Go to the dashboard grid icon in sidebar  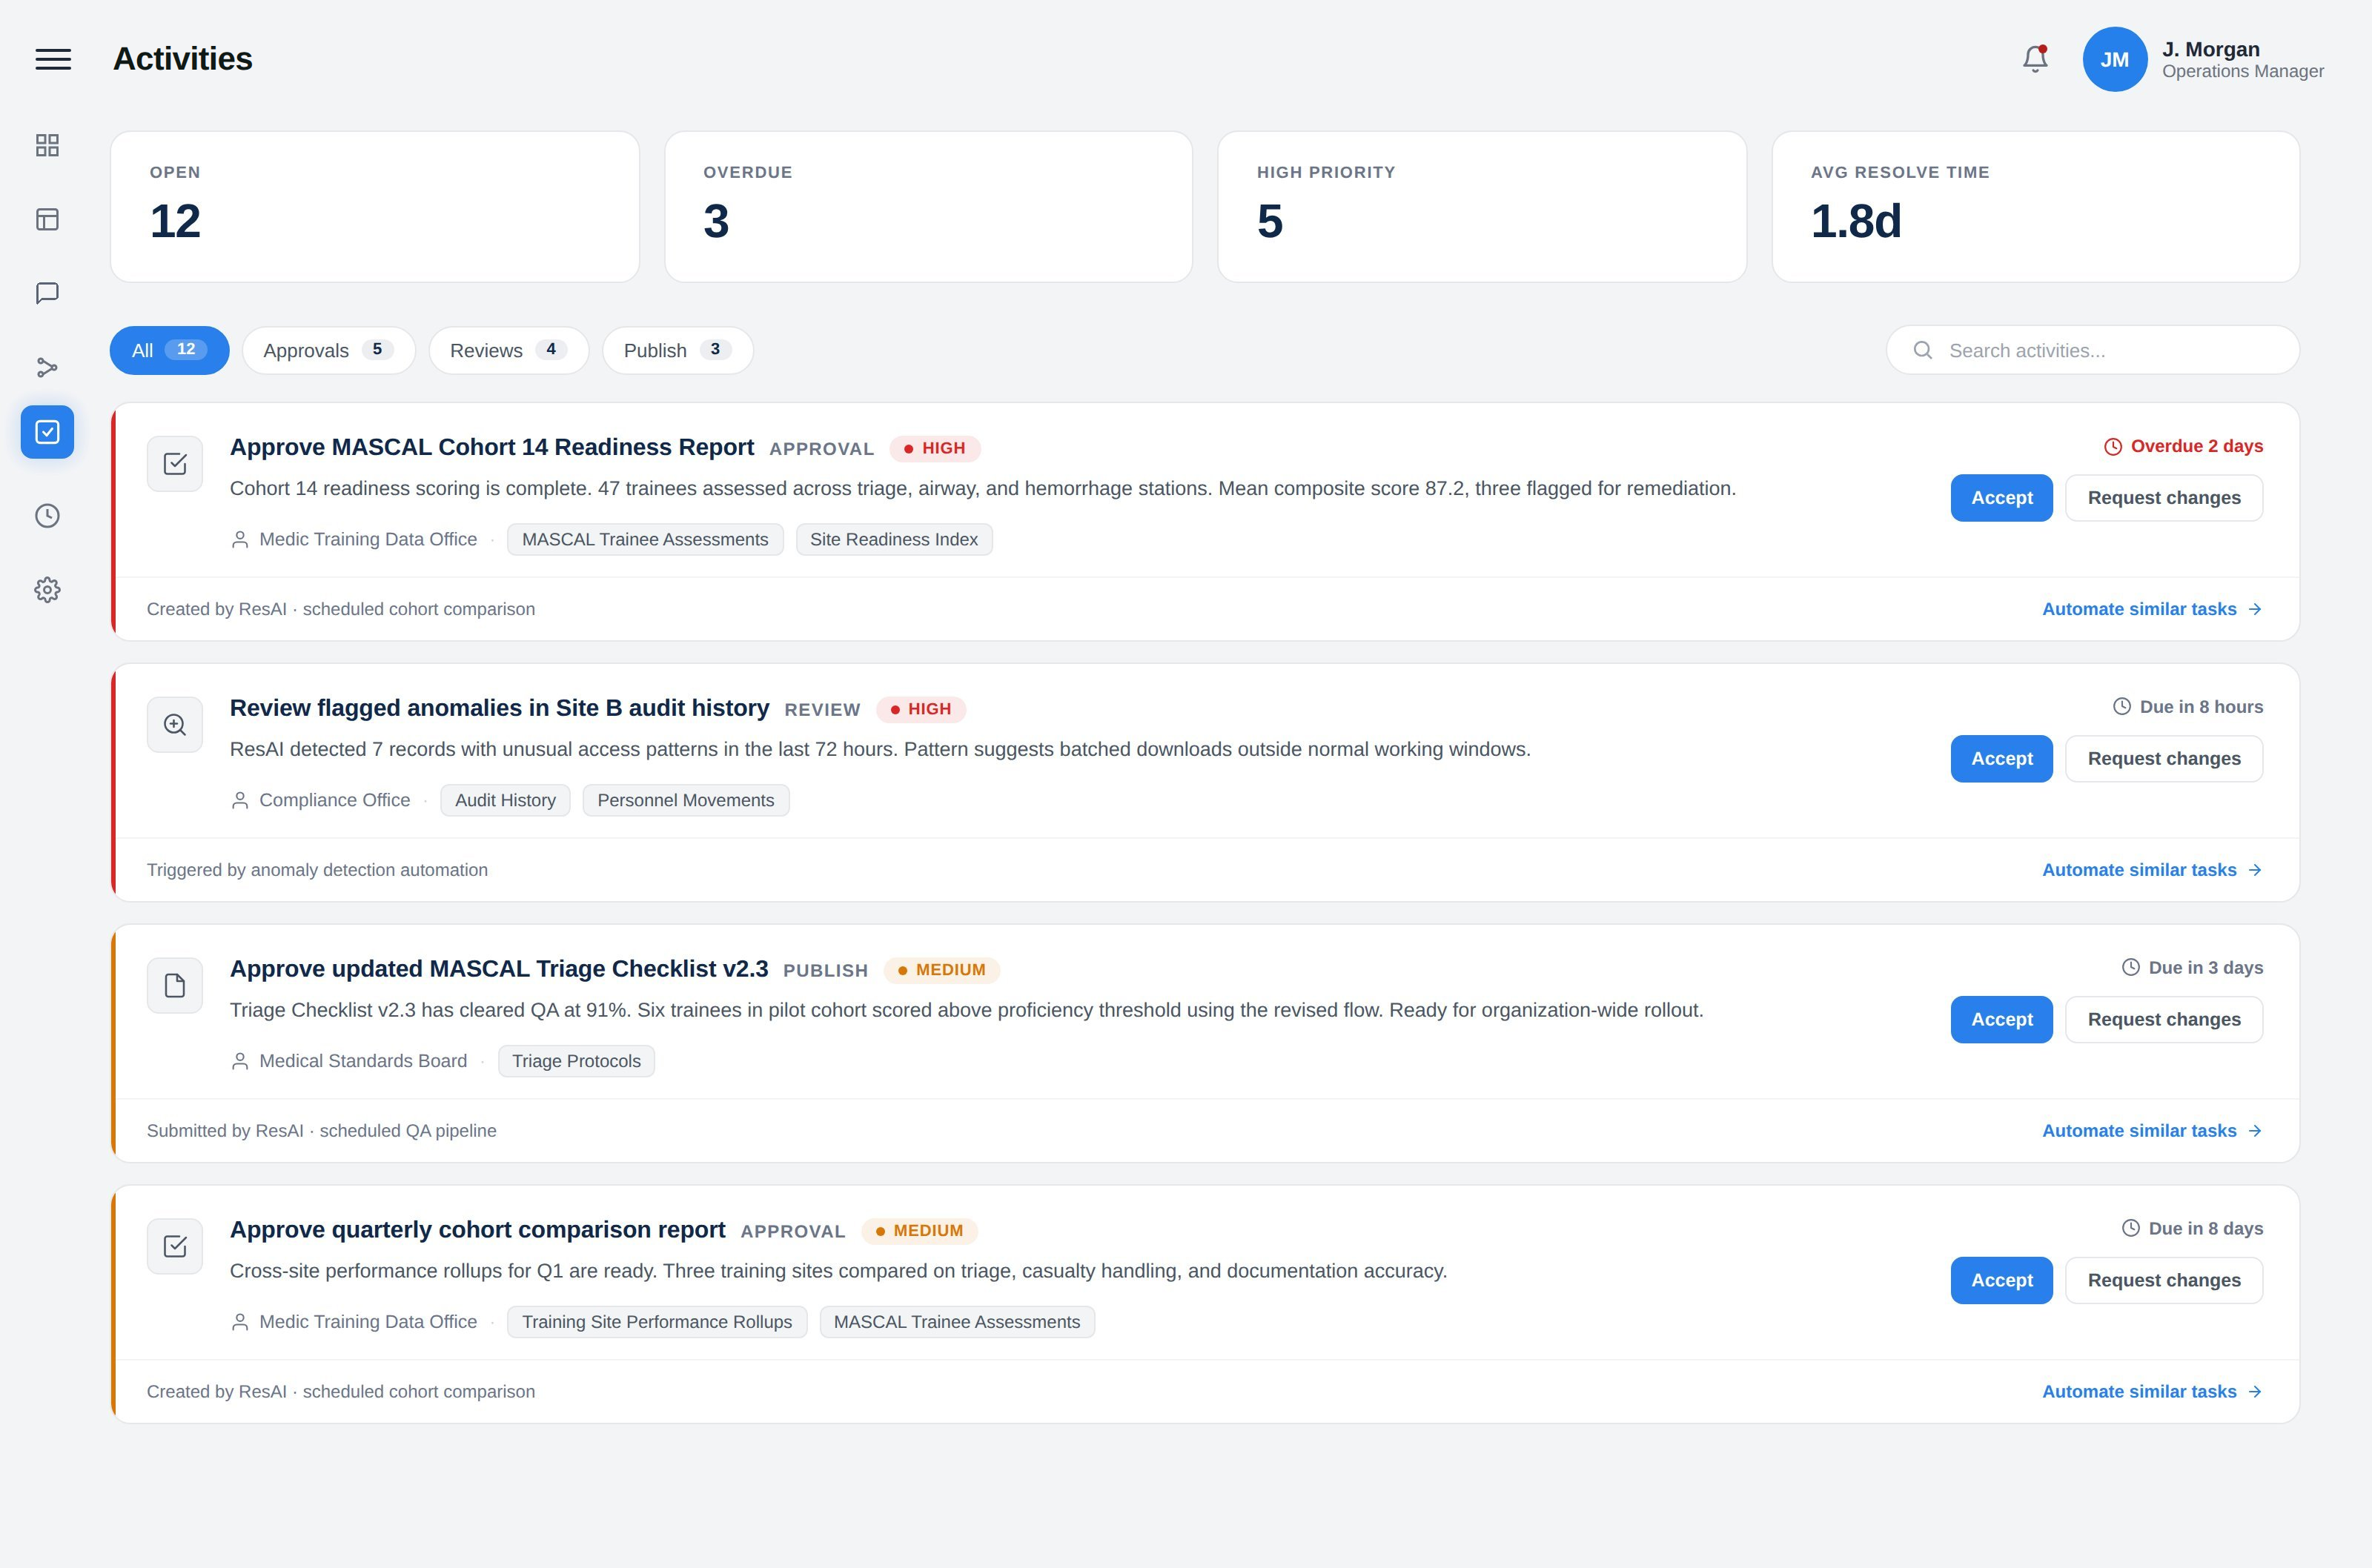pyautogui.click(x=47, y=145)
